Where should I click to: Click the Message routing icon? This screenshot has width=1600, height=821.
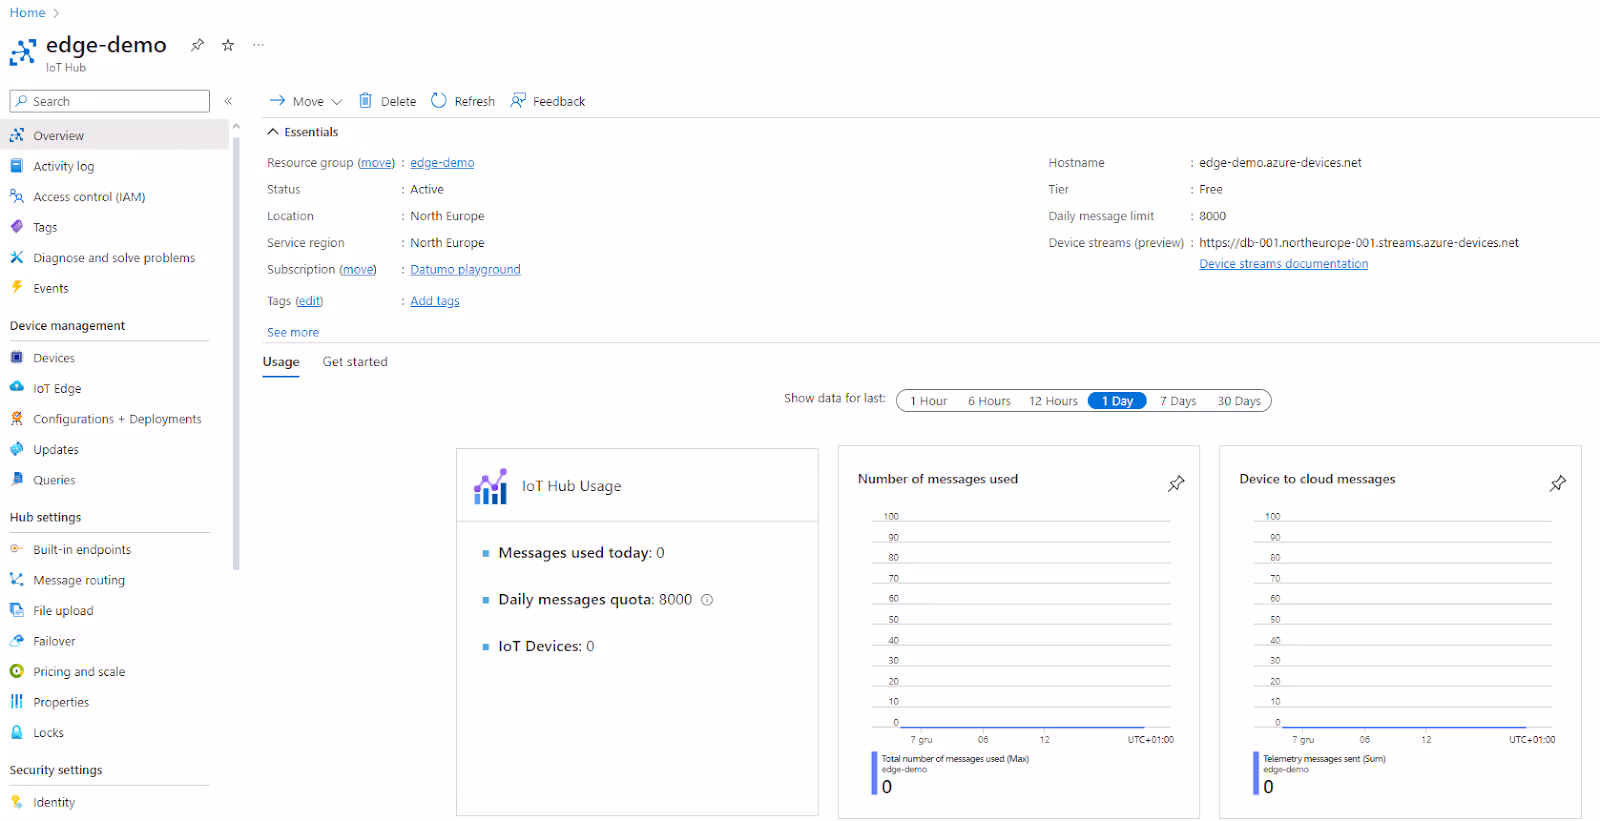17,579
